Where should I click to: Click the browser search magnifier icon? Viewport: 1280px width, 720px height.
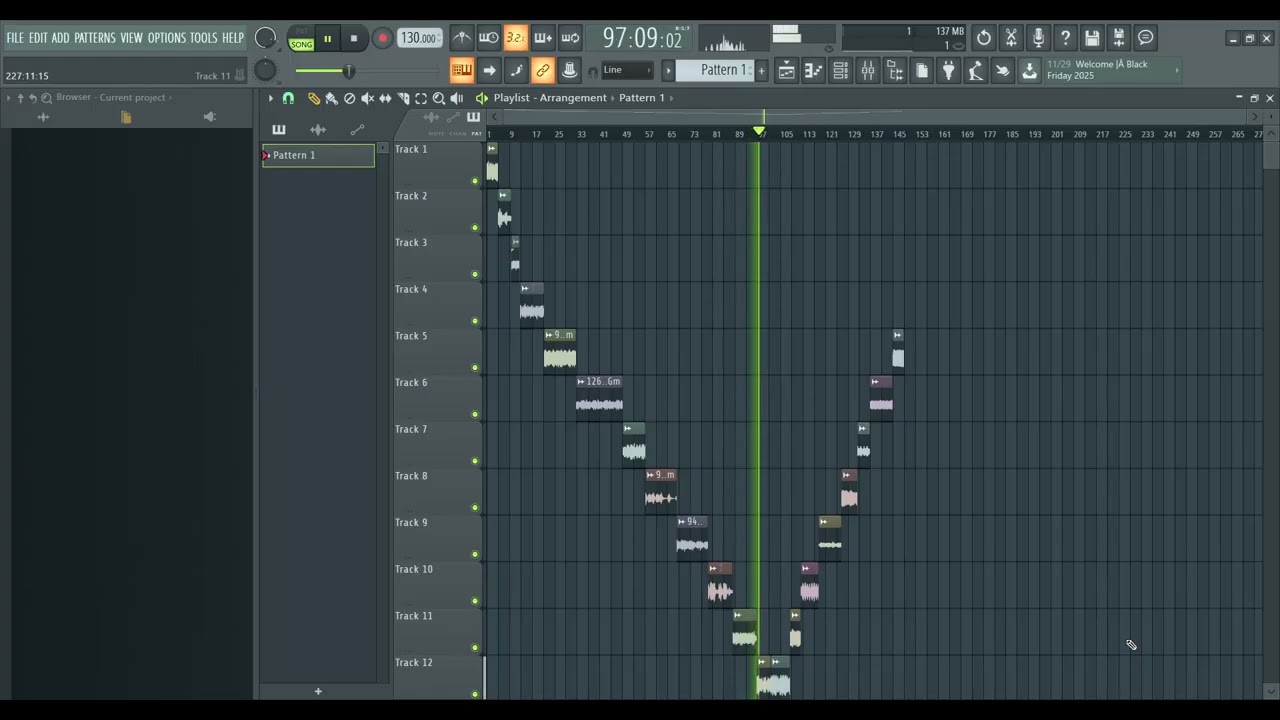click(x=46, y=98)
